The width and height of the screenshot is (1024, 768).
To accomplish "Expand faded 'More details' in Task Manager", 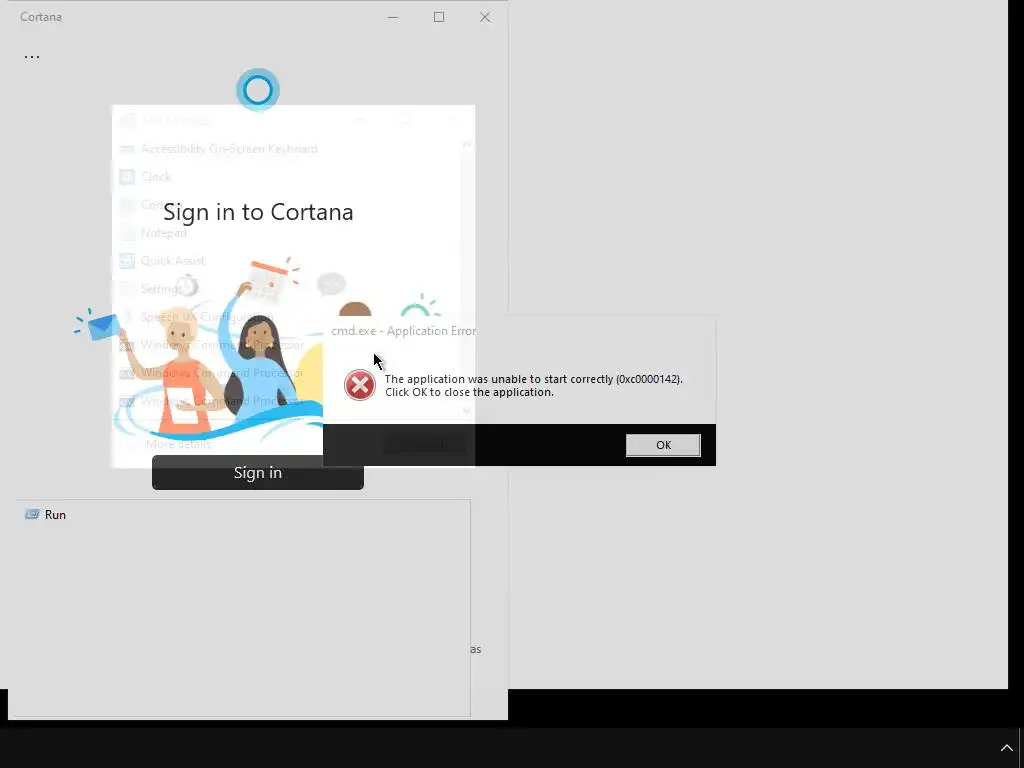I will [x=178, y=444].
